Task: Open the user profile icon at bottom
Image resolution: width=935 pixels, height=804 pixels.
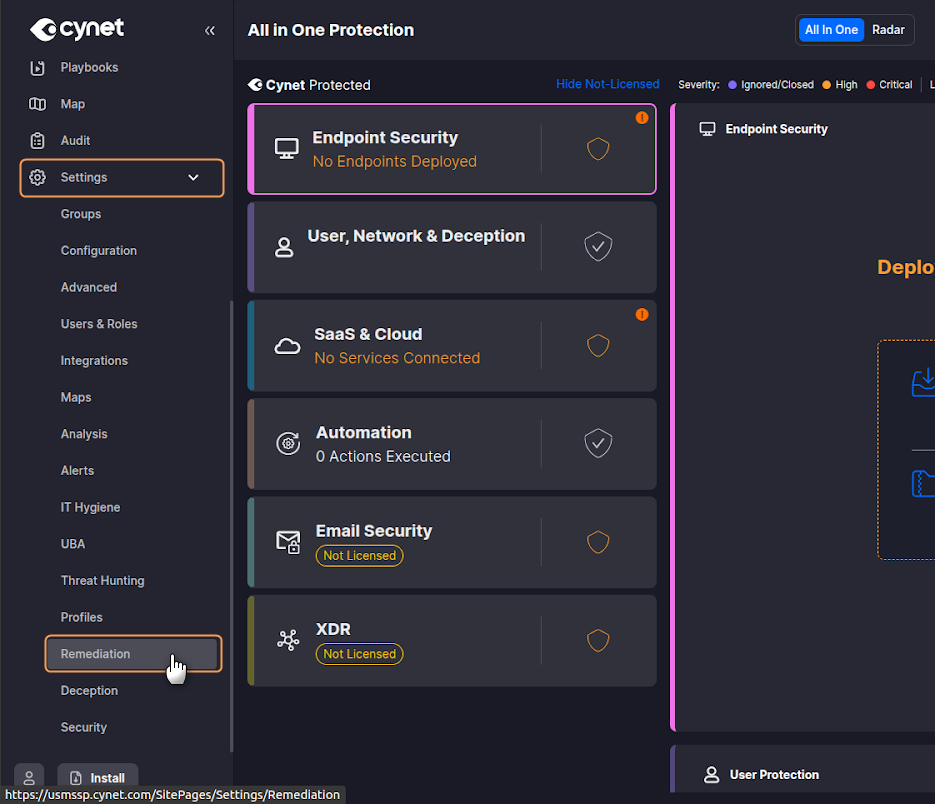Action: (29, 777)
